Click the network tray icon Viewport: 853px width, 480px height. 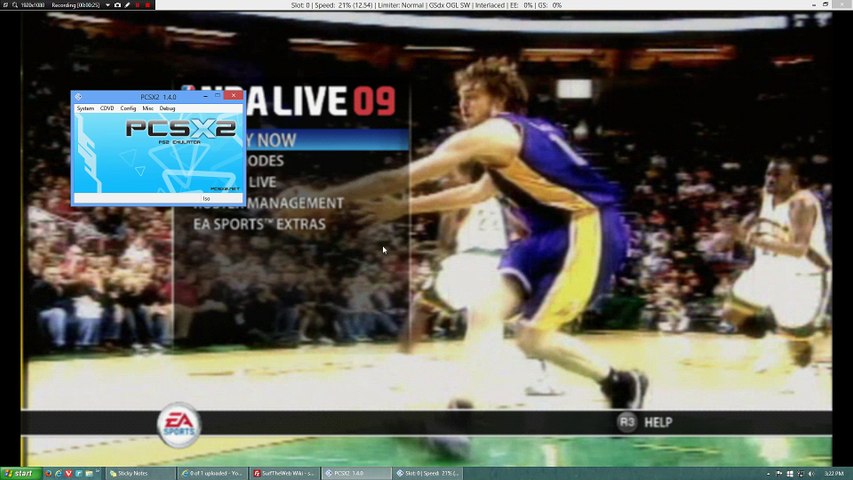click(800, 474)
